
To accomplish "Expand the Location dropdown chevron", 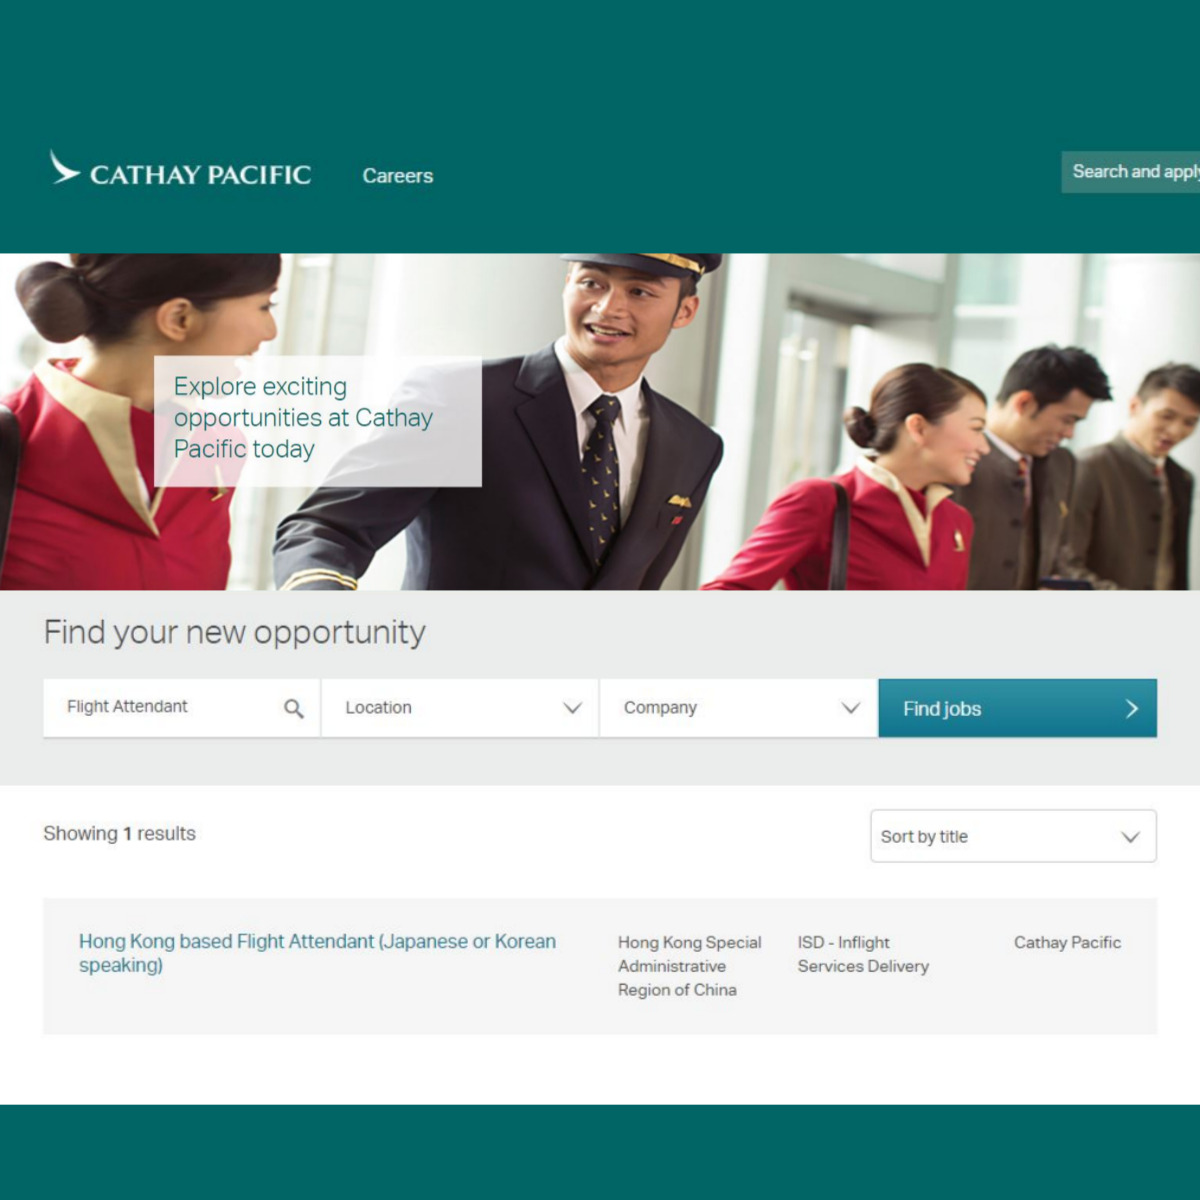I will coord(572,708).
